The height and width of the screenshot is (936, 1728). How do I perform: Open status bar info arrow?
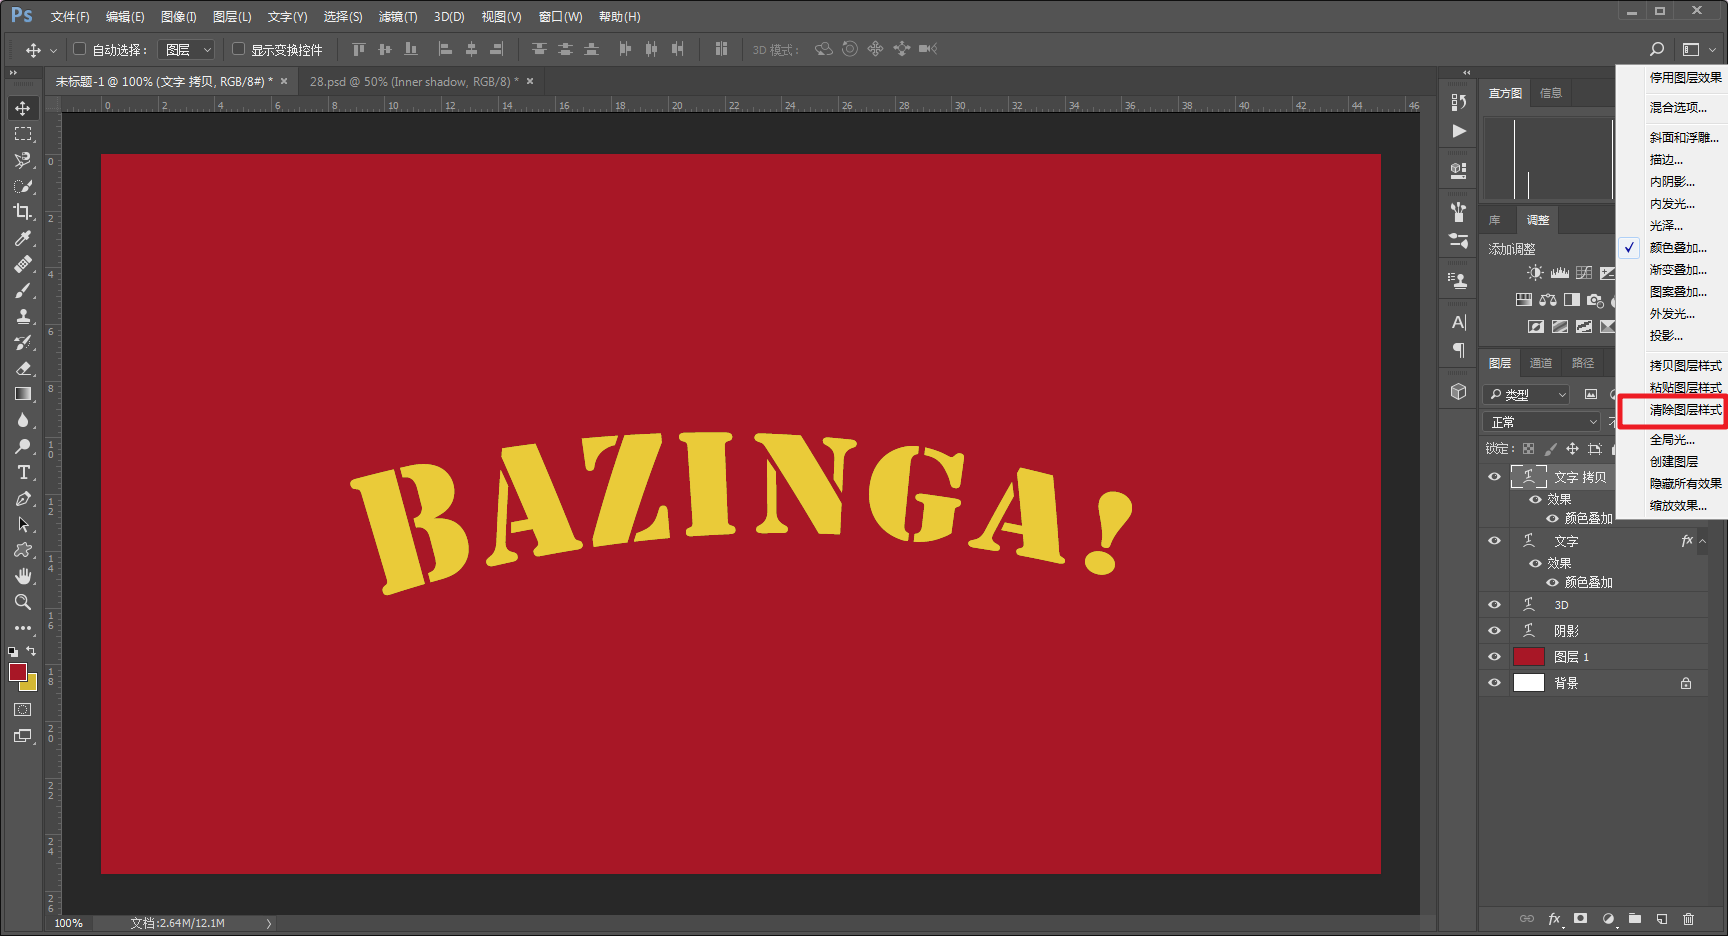coord(269,923)
